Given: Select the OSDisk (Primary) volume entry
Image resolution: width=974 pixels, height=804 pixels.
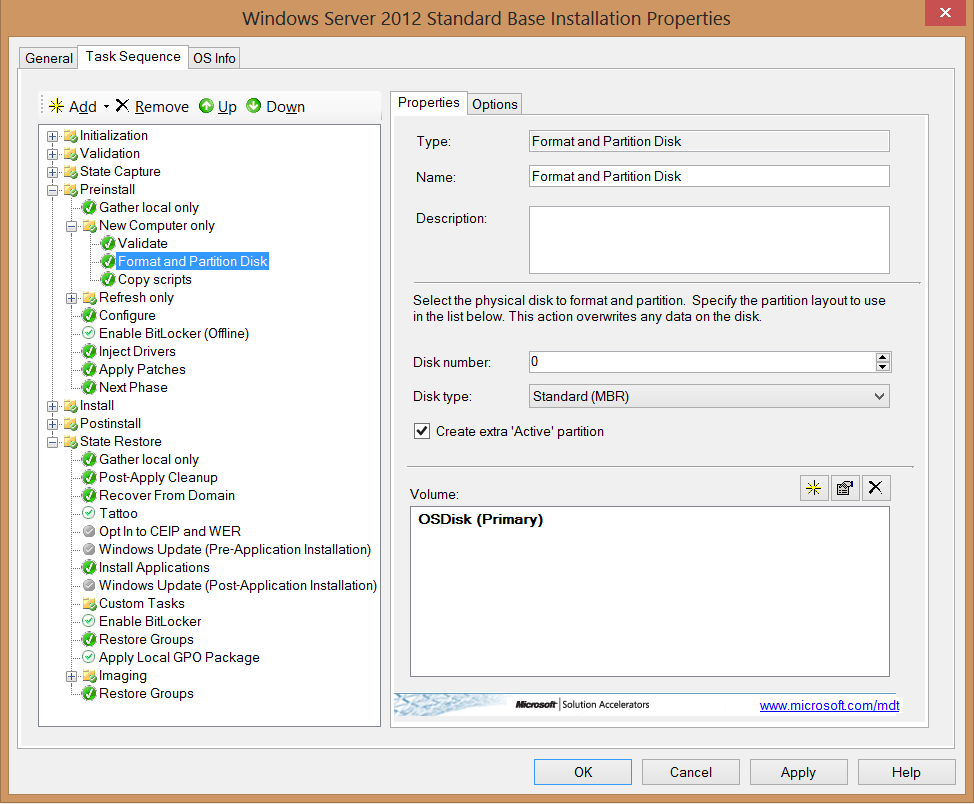Looking at the screenshot, I should click(x=481, y=519).
